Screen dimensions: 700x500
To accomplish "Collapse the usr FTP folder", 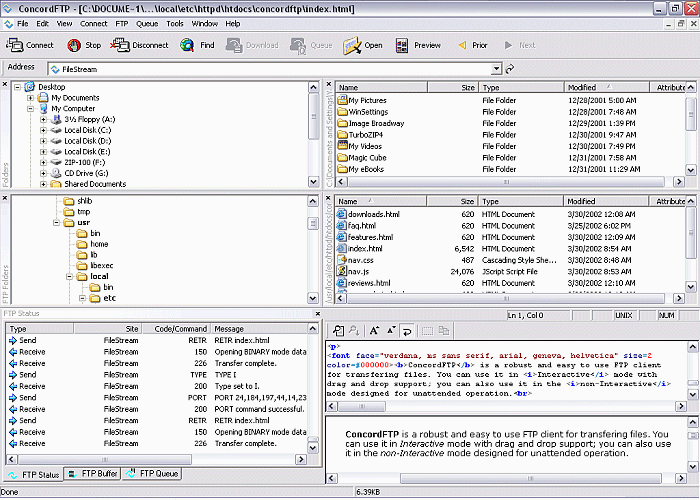I will coord(57,222).
